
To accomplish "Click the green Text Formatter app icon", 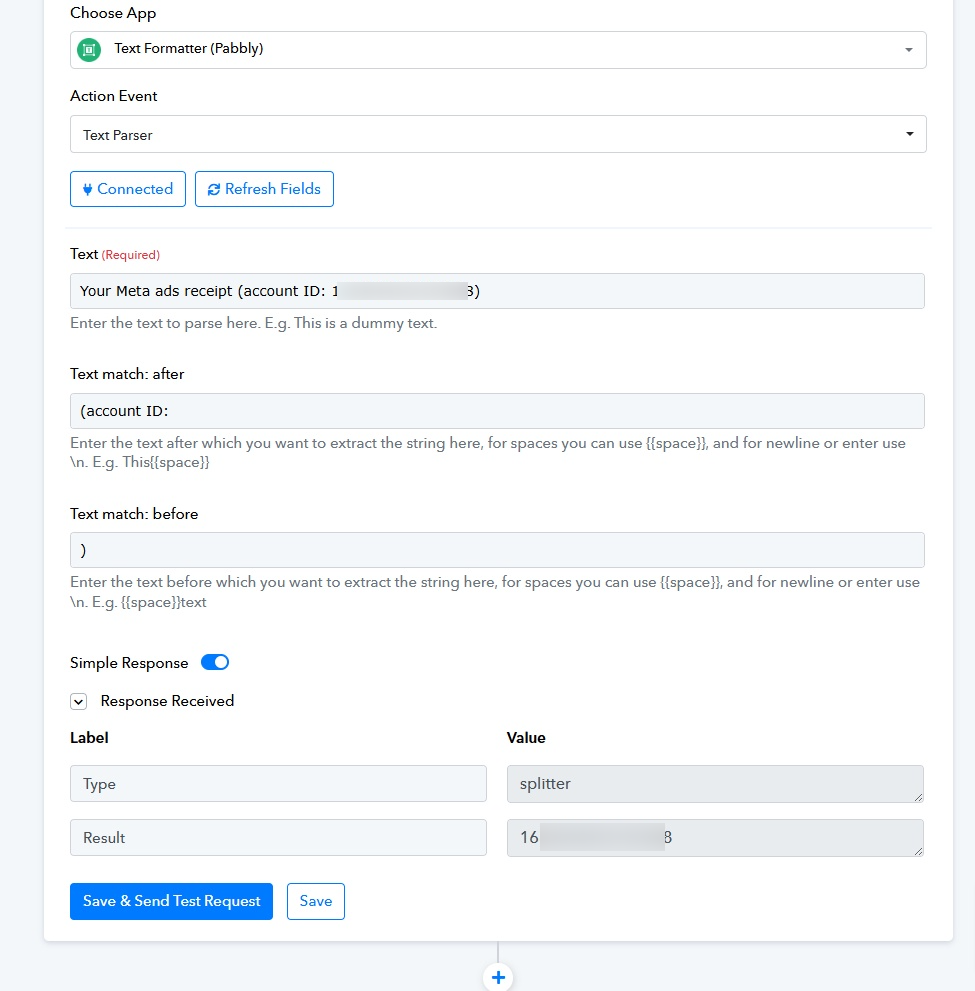I will [x=89, y=49].
